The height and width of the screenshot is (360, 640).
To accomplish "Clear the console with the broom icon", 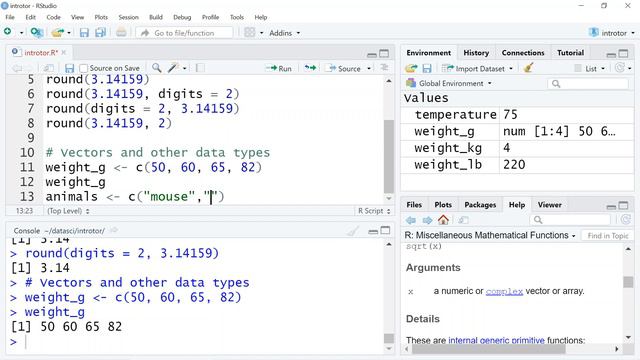I will (353, 231).
